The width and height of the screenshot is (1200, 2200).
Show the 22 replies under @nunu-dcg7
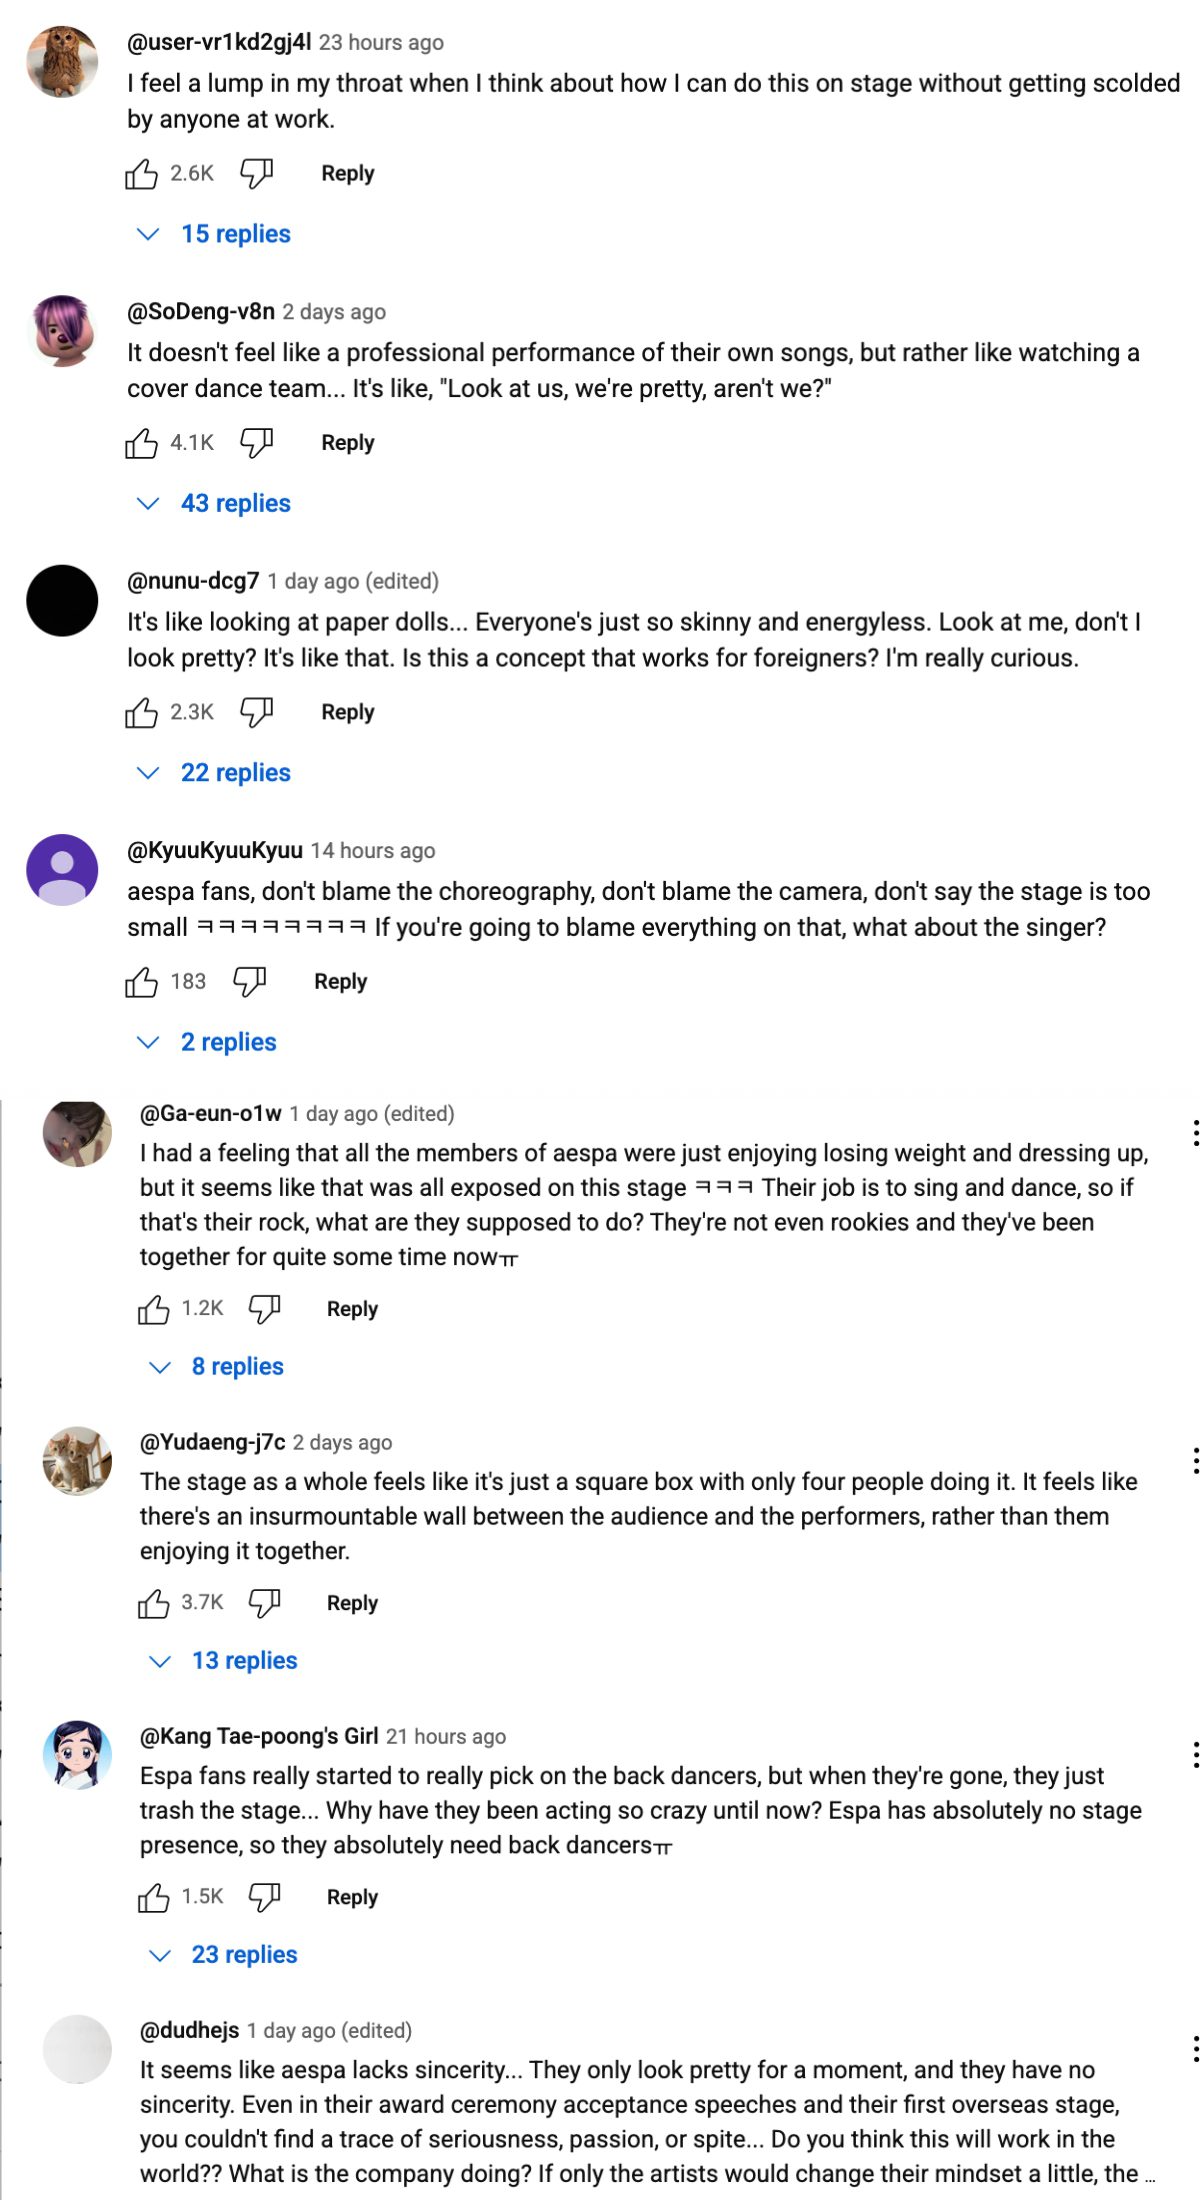[235, 773]
